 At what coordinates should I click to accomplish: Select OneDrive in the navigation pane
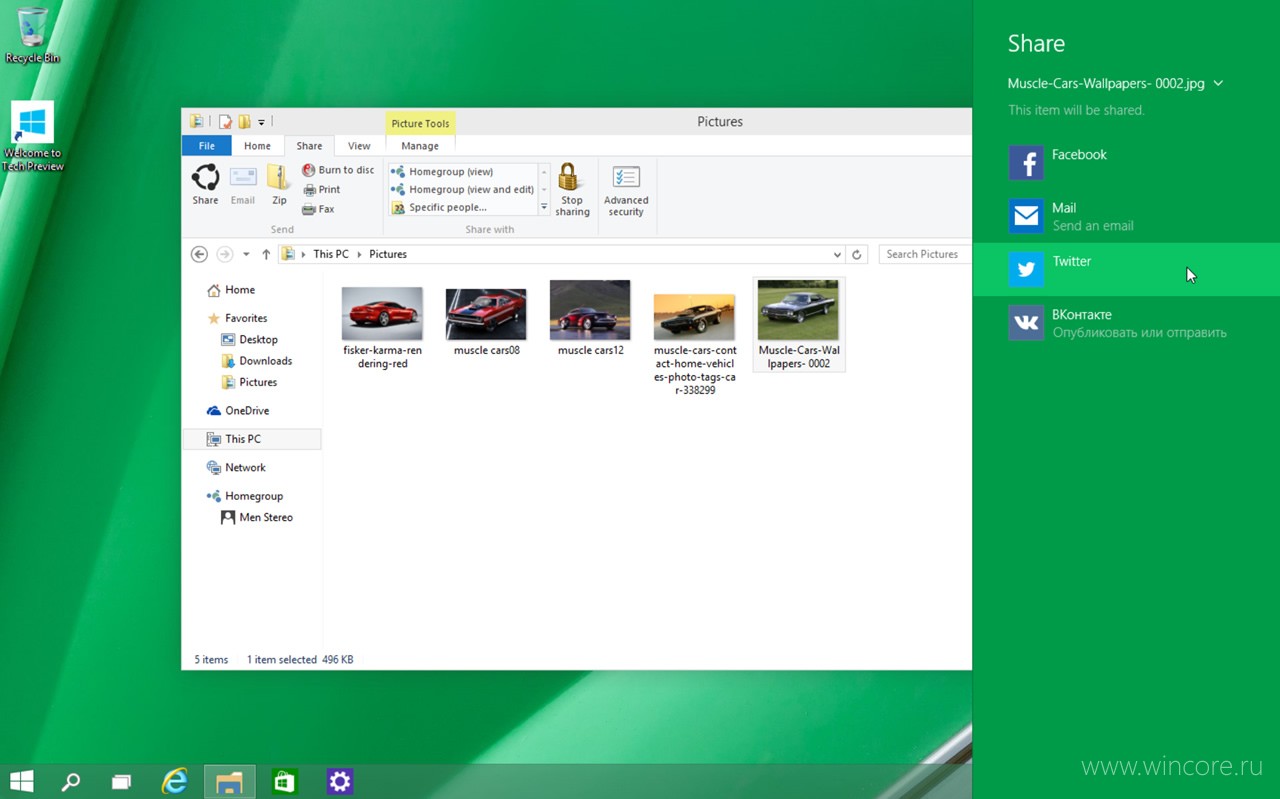click(x=238, y=411)
